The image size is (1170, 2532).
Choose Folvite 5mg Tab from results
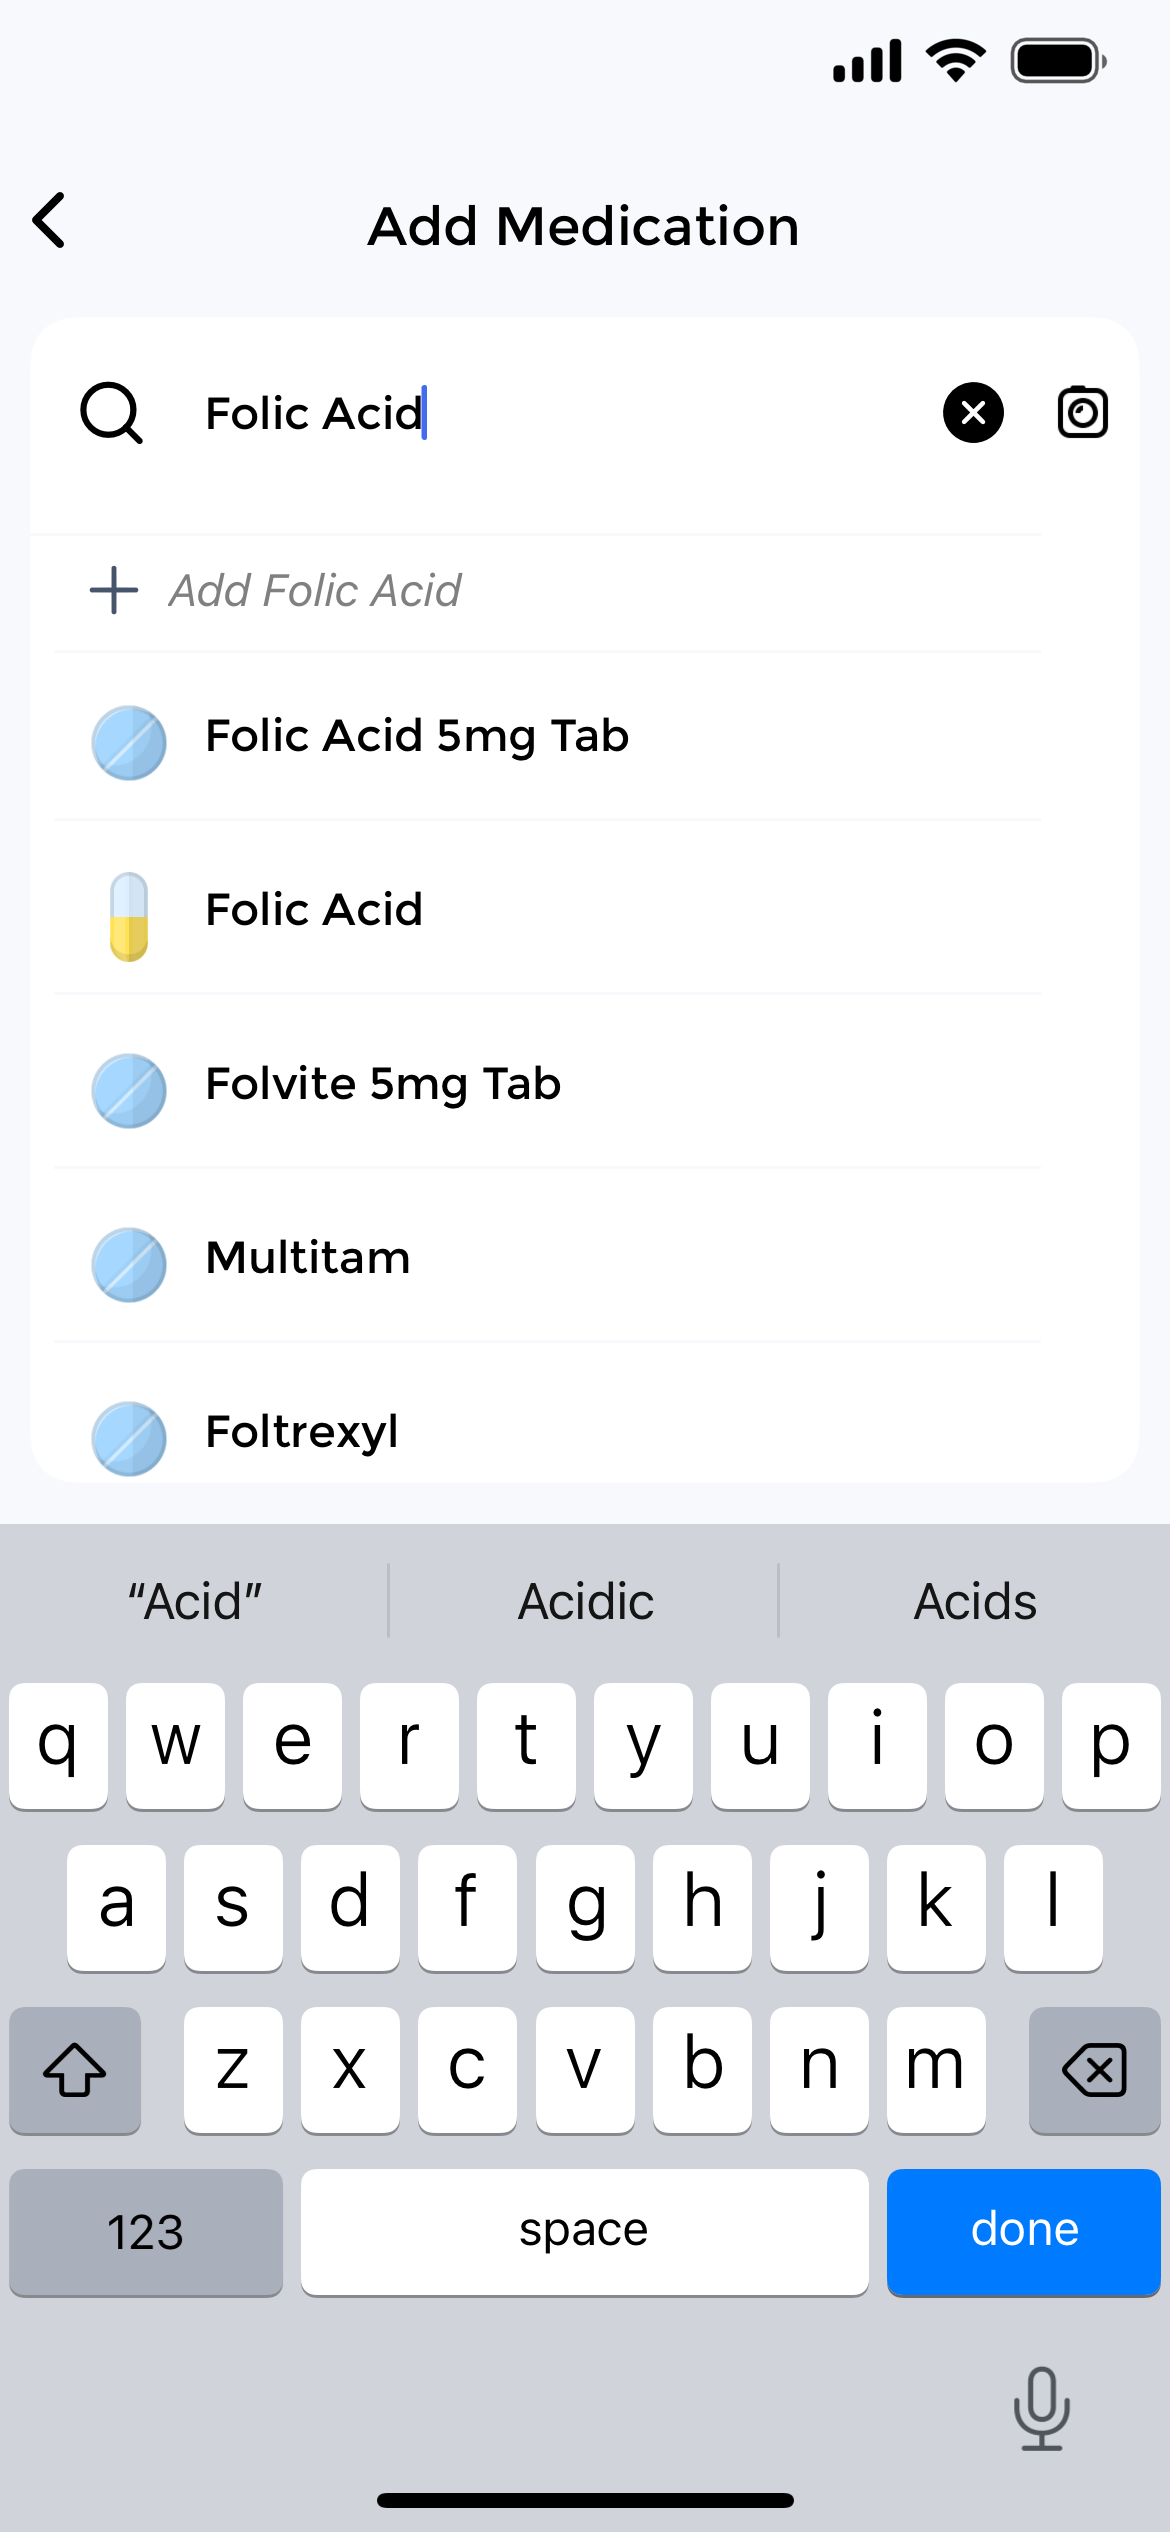pos(383,1085)
